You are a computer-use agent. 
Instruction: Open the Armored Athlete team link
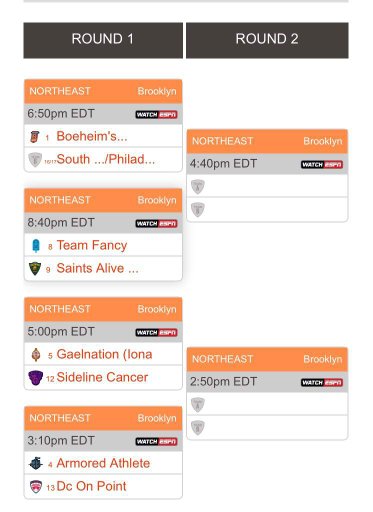pyautogui.click(x=103, y=463)
